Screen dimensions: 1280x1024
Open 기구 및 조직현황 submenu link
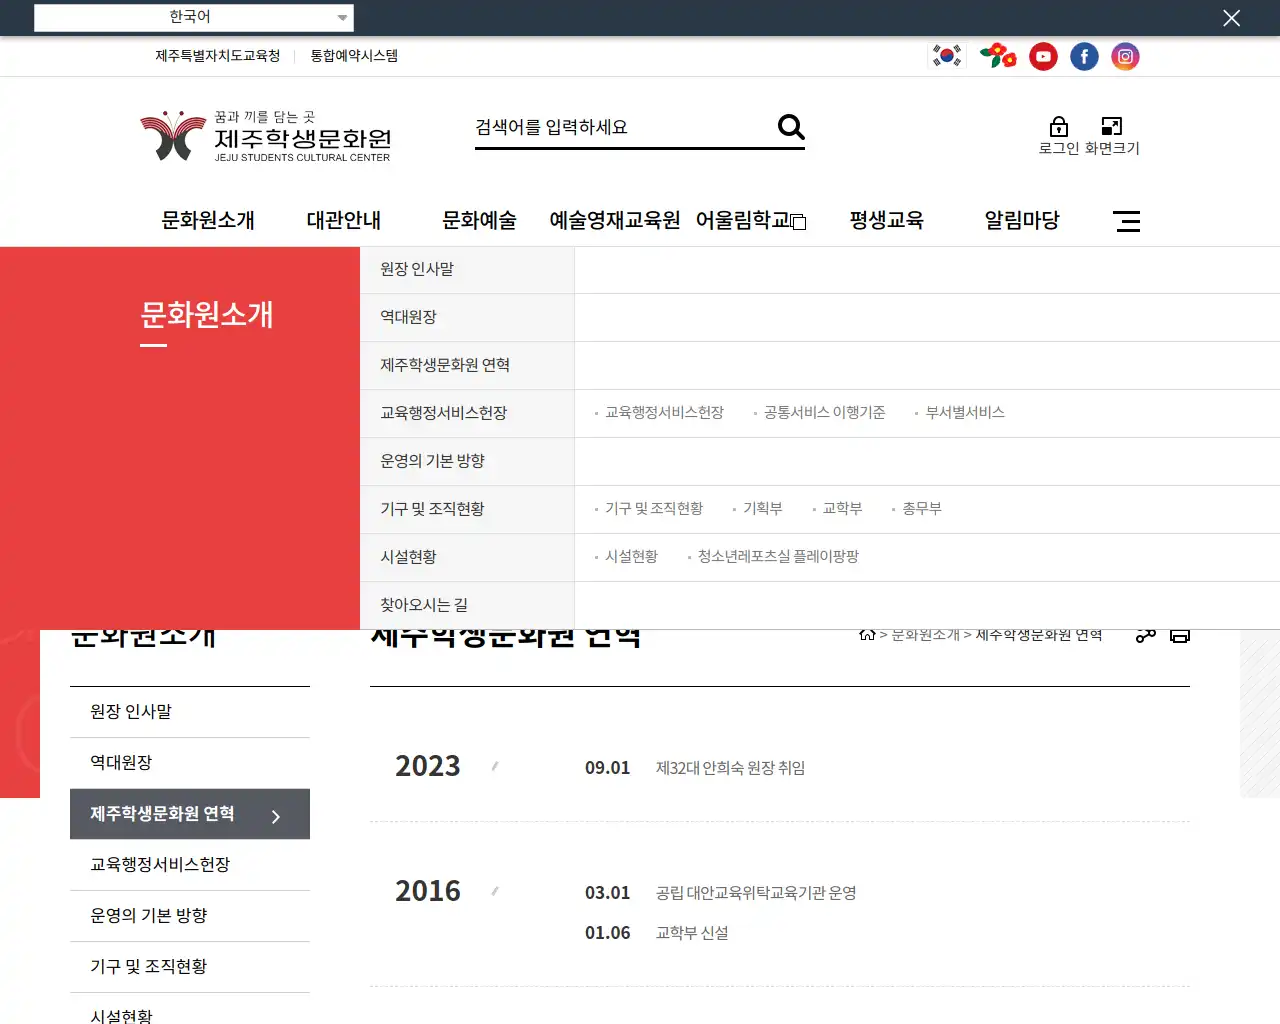(x=654, y=509)
